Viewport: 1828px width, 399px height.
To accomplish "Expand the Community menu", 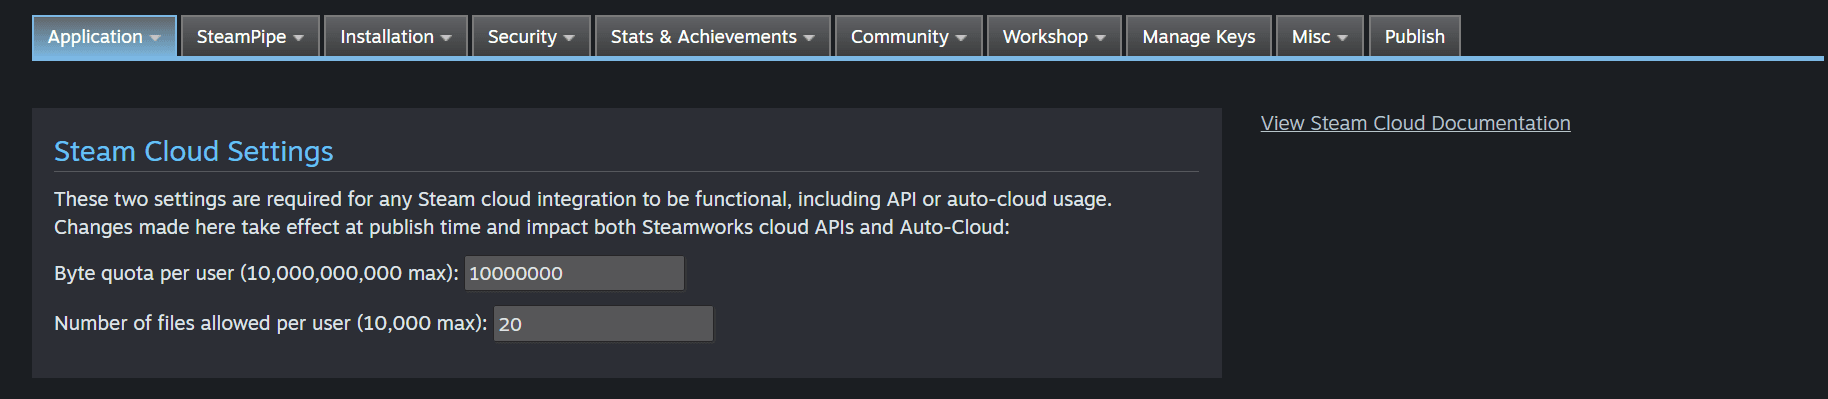I will pyautogui.click(x=909, y=37).
